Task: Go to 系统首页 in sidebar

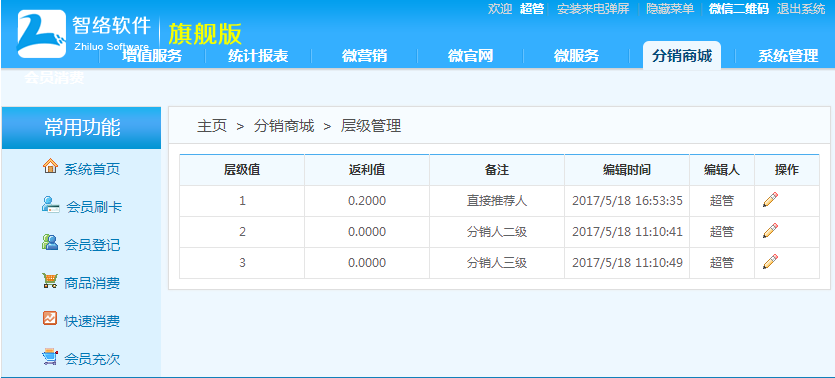Action: (x=92, y=170)
